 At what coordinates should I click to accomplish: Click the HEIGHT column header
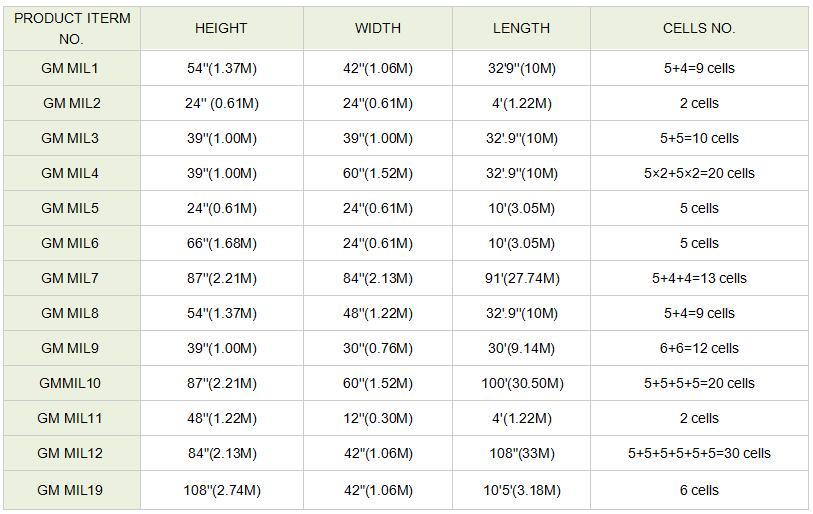pyautogui.click(x=221, y=28)
